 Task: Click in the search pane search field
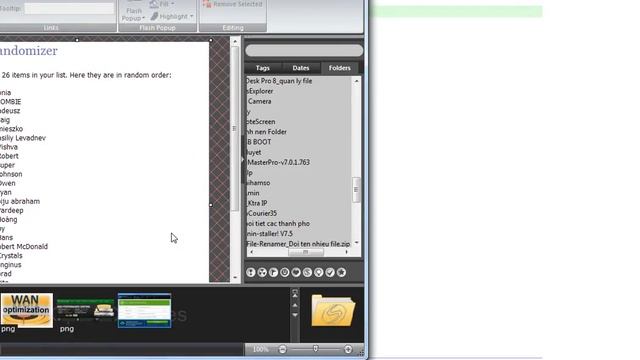click(304, 51)
